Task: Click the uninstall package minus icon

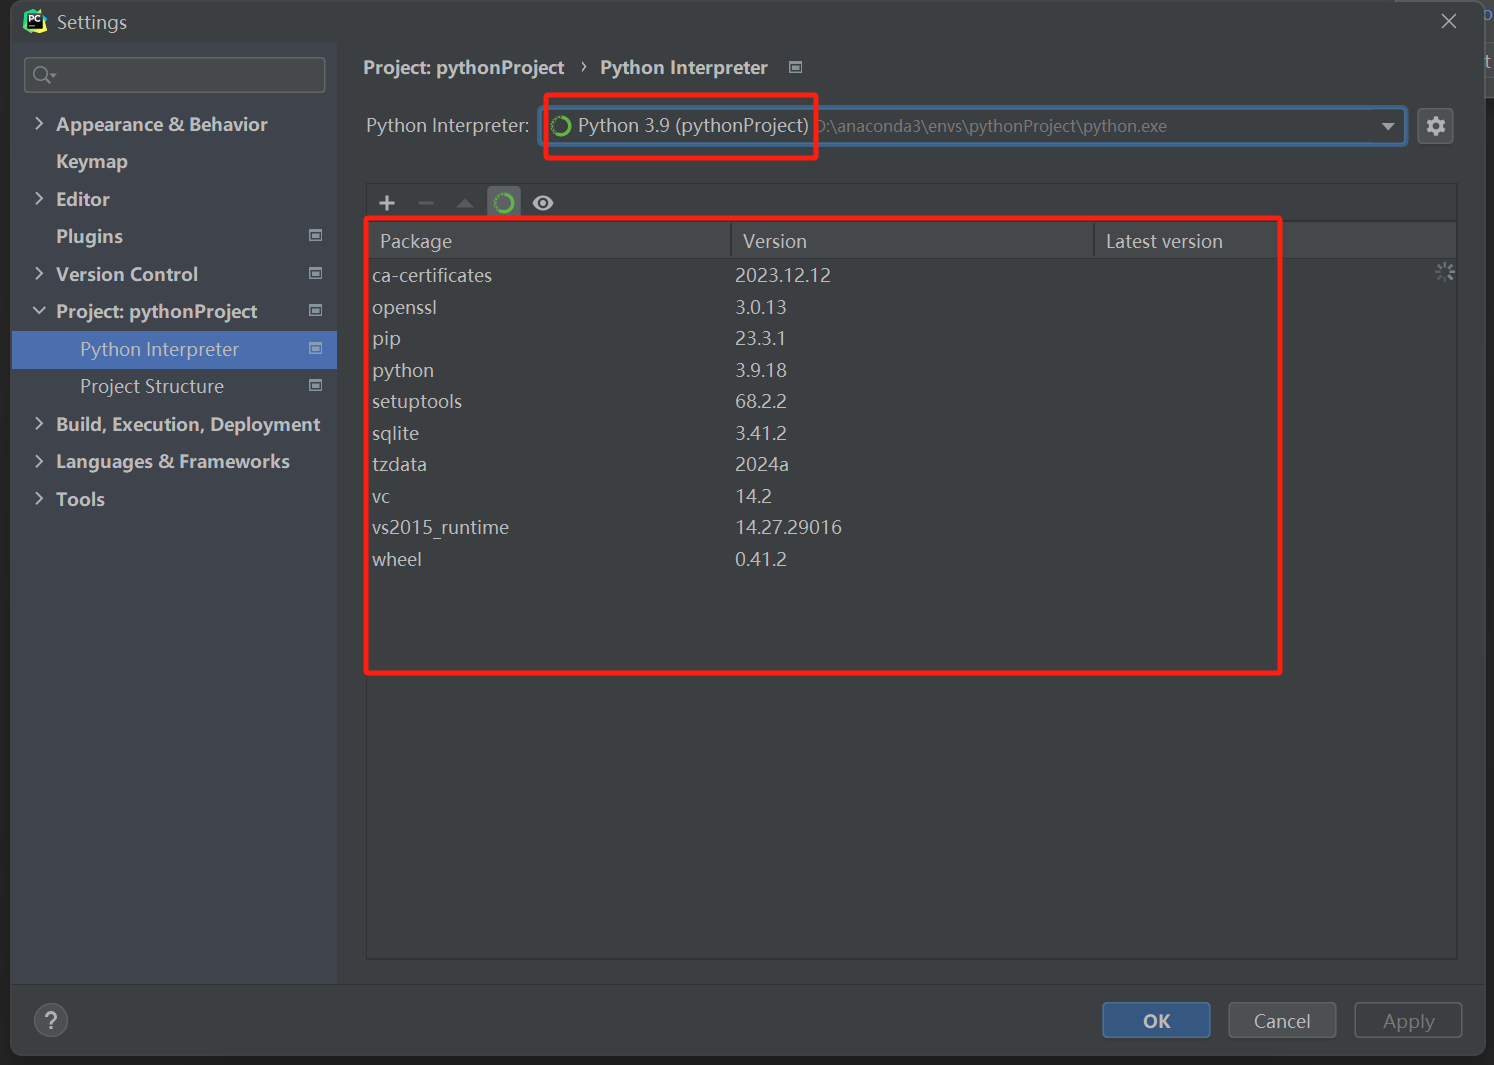Action: [426, 203]
